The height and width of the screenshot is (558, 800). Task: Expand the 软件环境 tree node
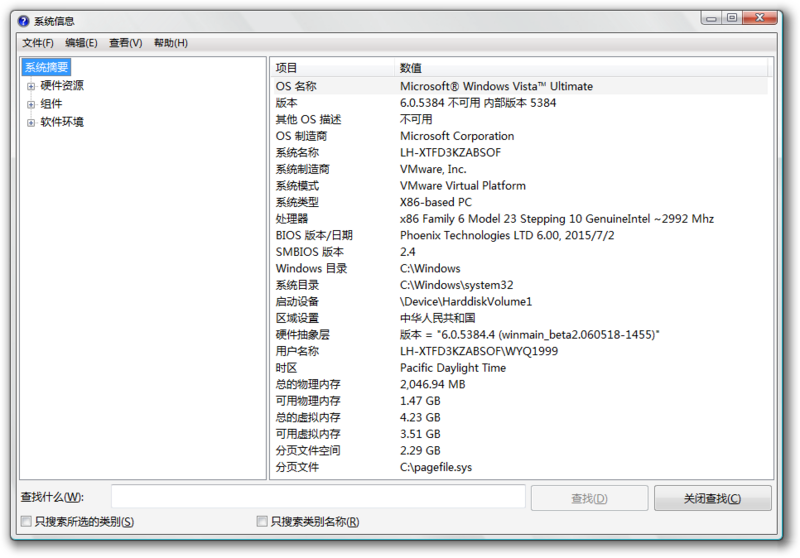click(x=31, y=122)
